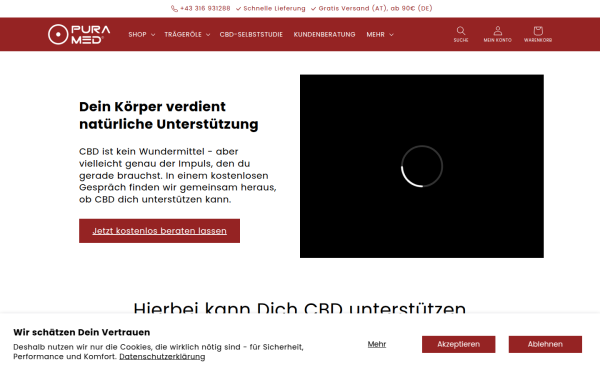The width and height of the screenshot is (600, 375).
Task: Open the Mehr link in cookie banner
Action: pyautogui.click(x=377, y=344)
